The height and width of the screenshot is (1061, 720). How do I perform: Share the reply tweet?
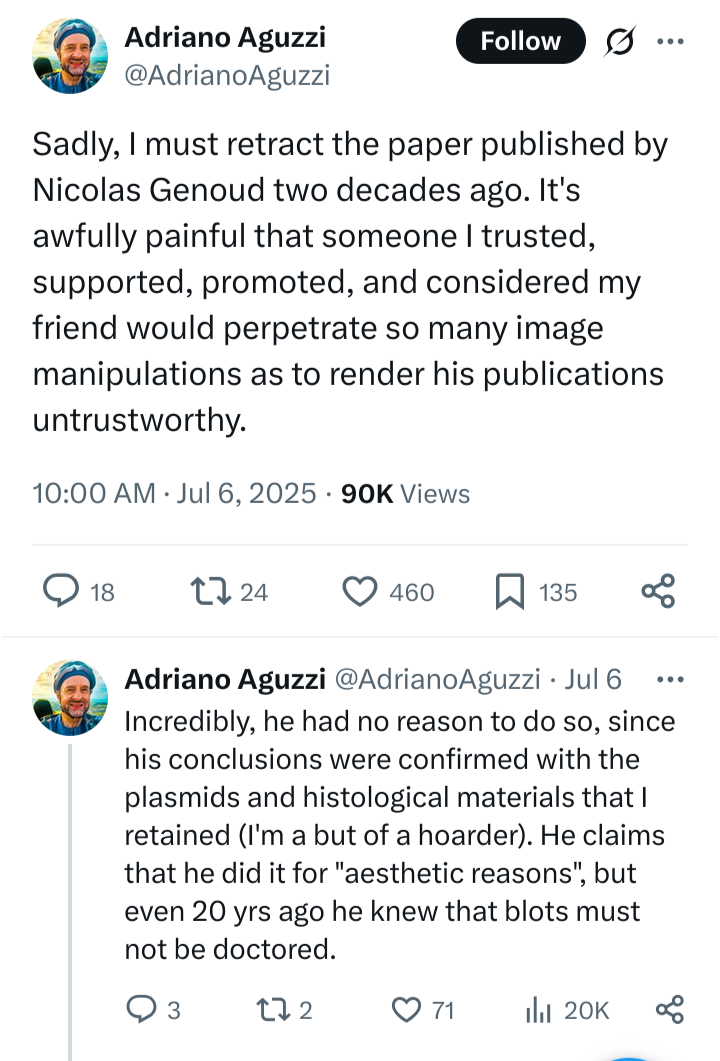[x=669, y=1010]
